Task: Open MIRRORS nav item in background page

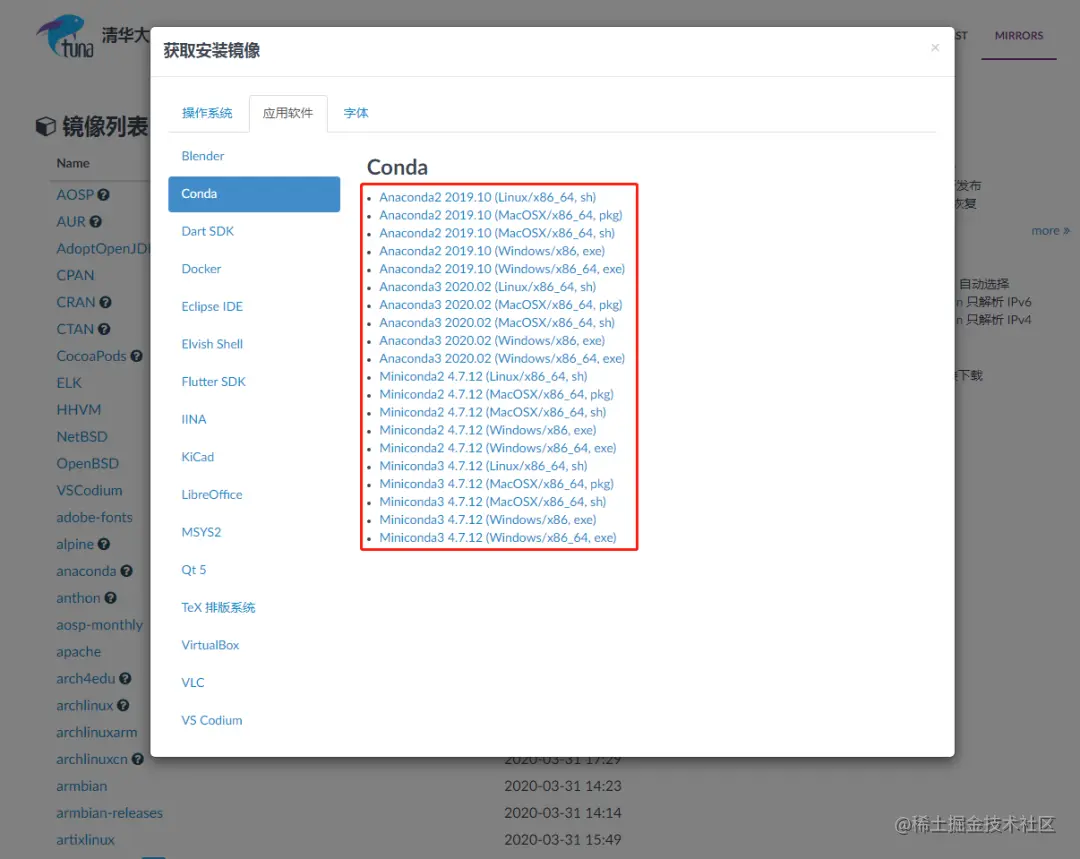Action: (x=1019, y=36)
